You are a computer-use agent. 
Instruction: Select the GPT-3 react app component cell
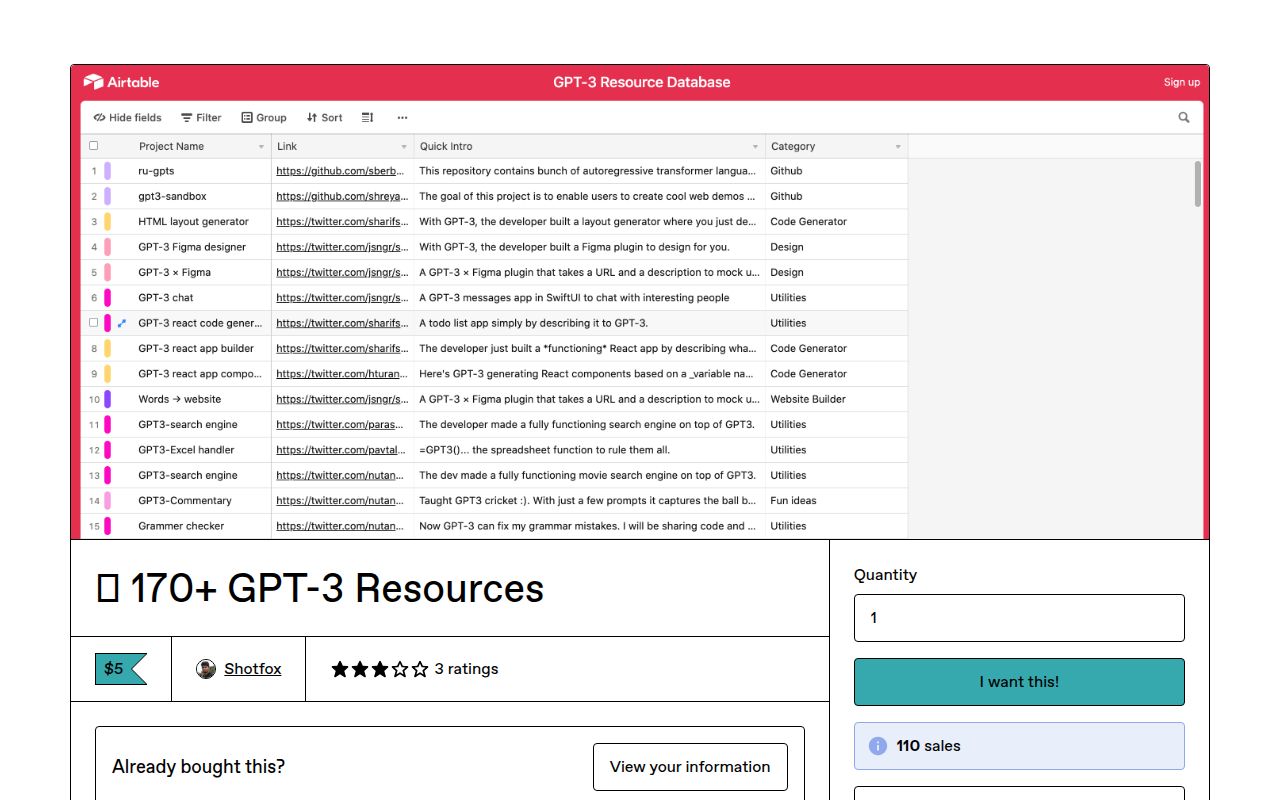[201, 374]
